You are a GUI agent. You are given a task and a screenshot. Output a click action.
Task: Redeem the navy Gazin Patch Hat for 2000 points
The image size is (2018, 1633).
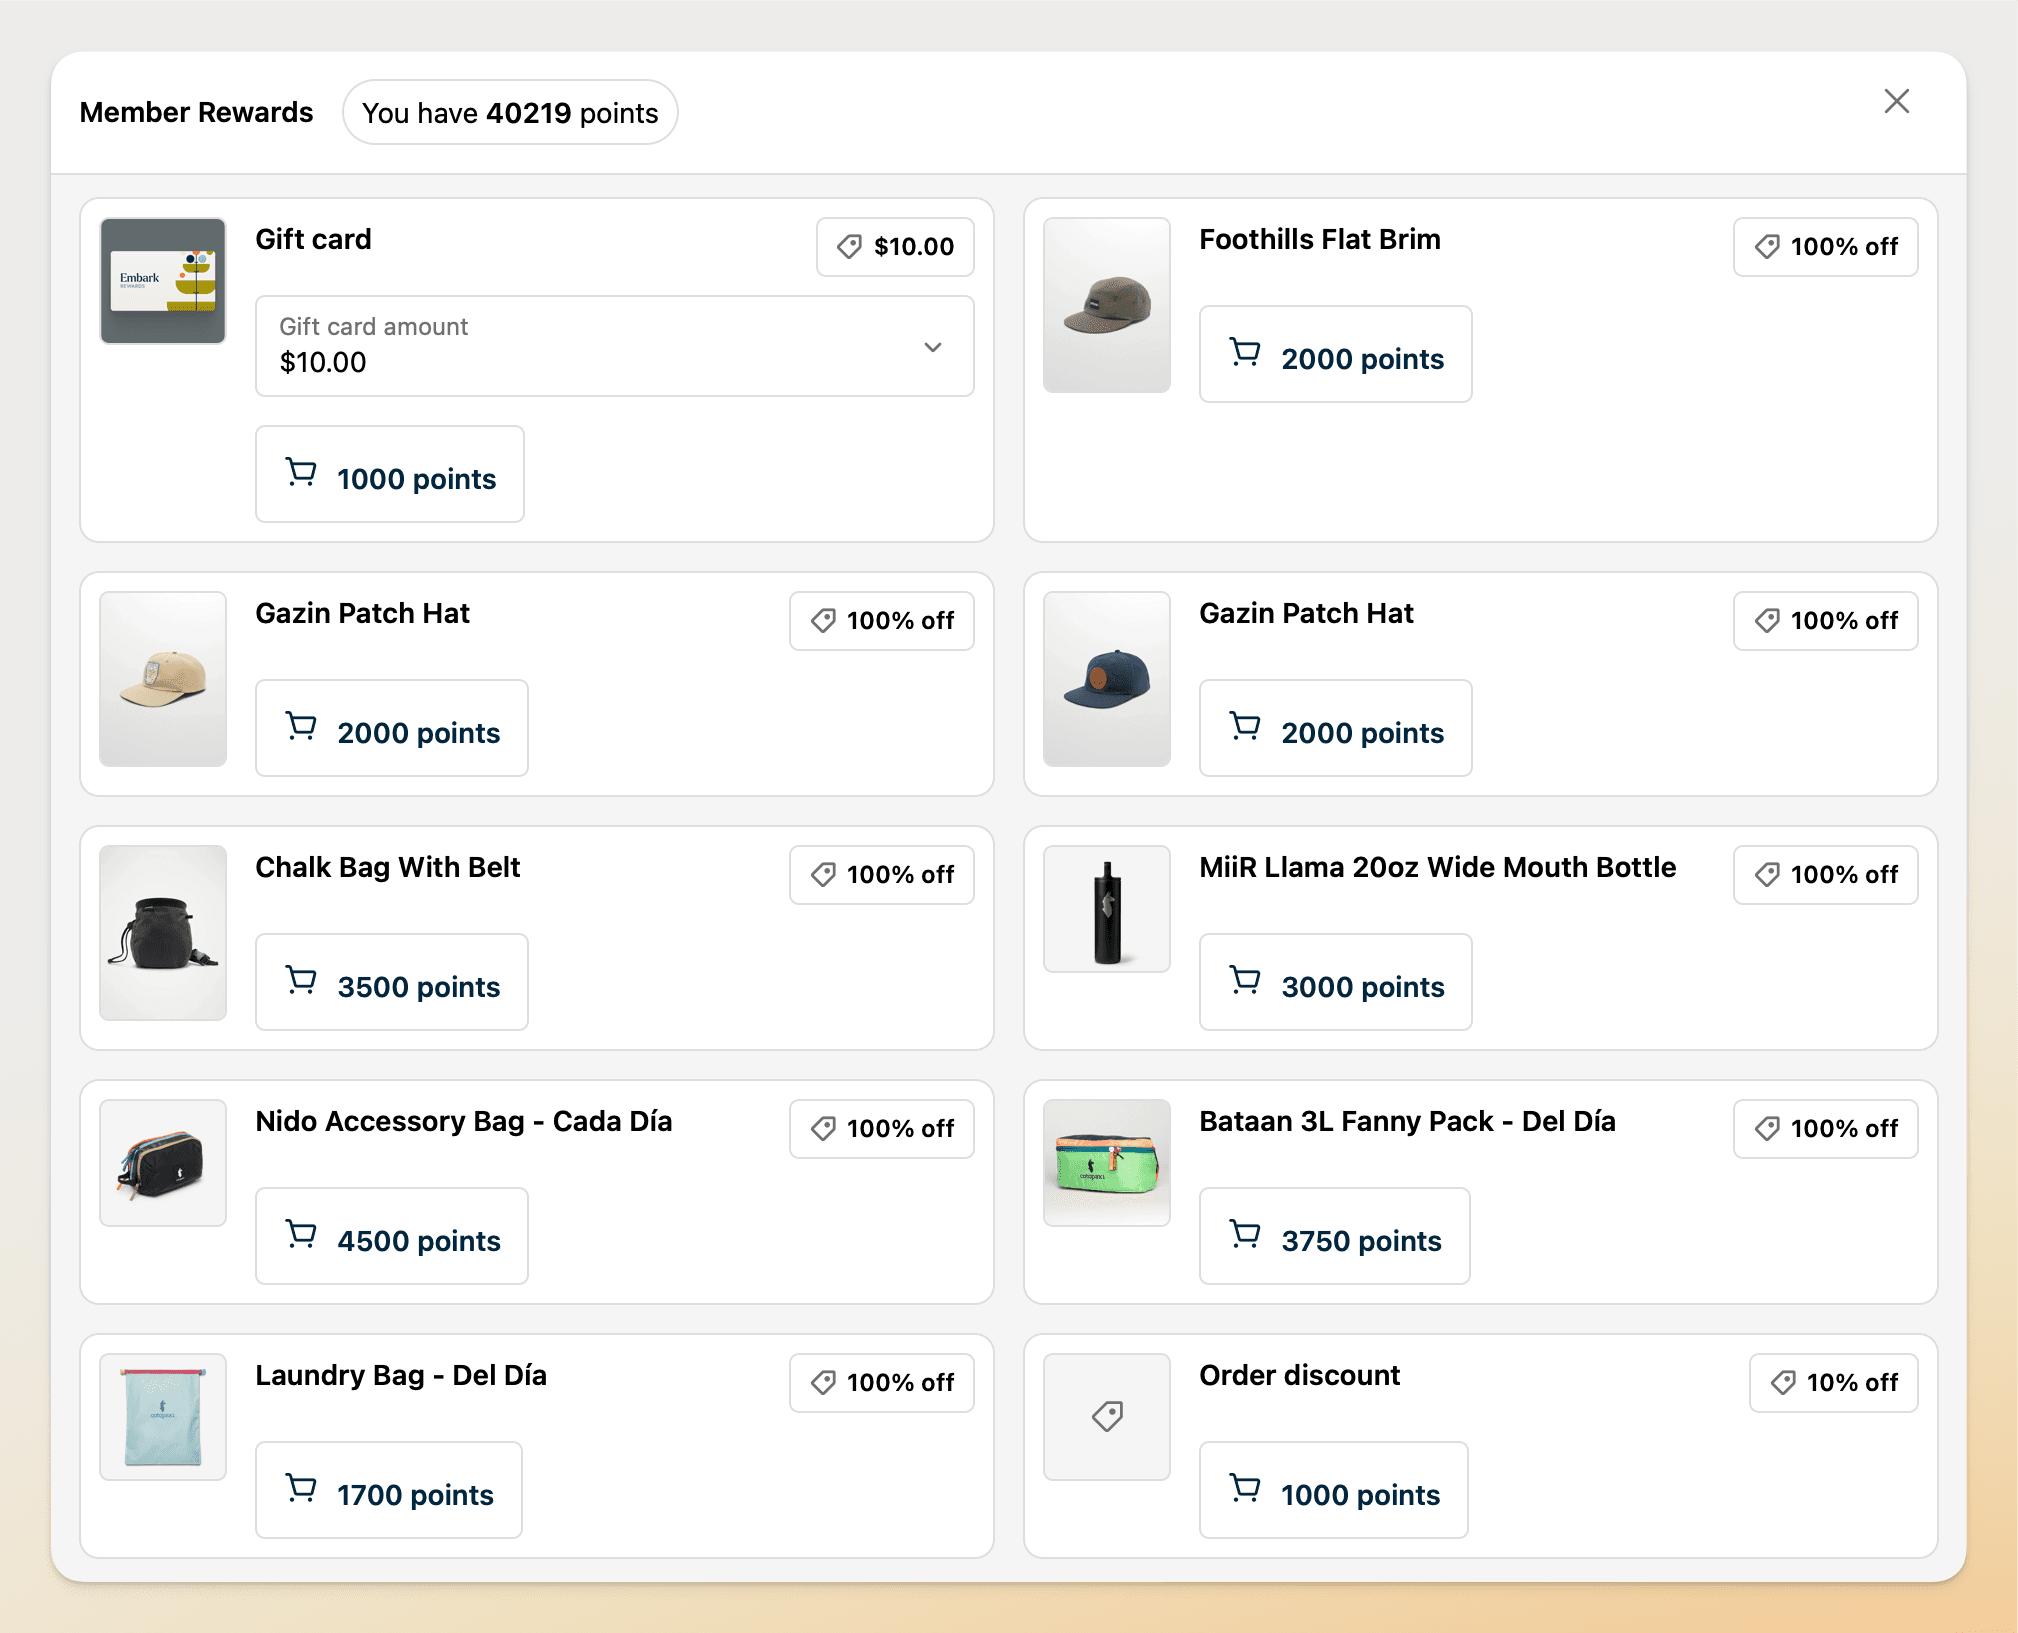tap(1335, 728)
